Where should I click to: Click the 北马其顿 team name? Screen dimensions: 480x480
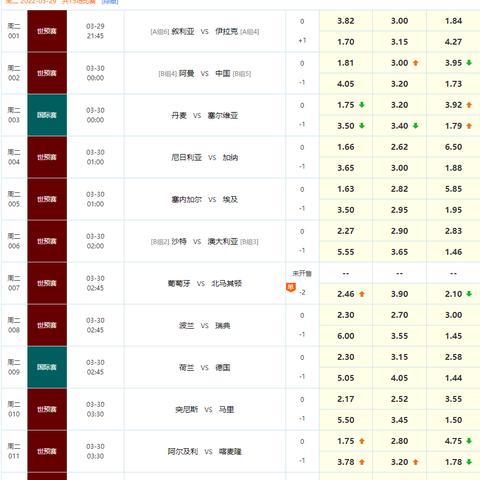226,284
